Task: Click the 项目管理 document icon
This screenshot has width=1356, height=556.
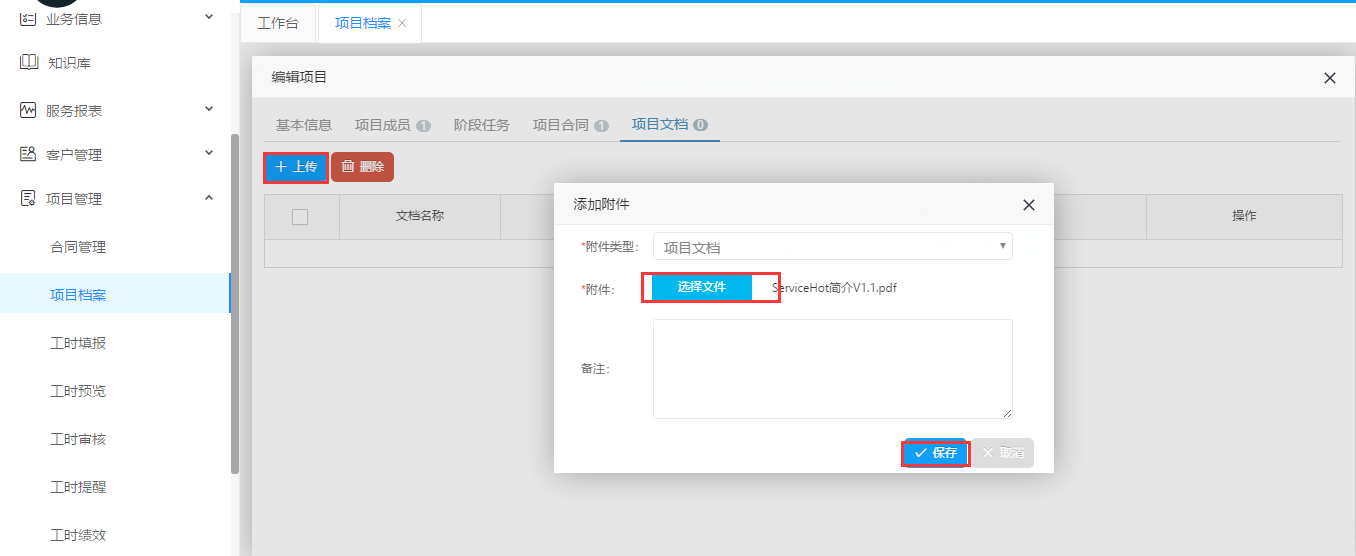Action: point(28,199)
